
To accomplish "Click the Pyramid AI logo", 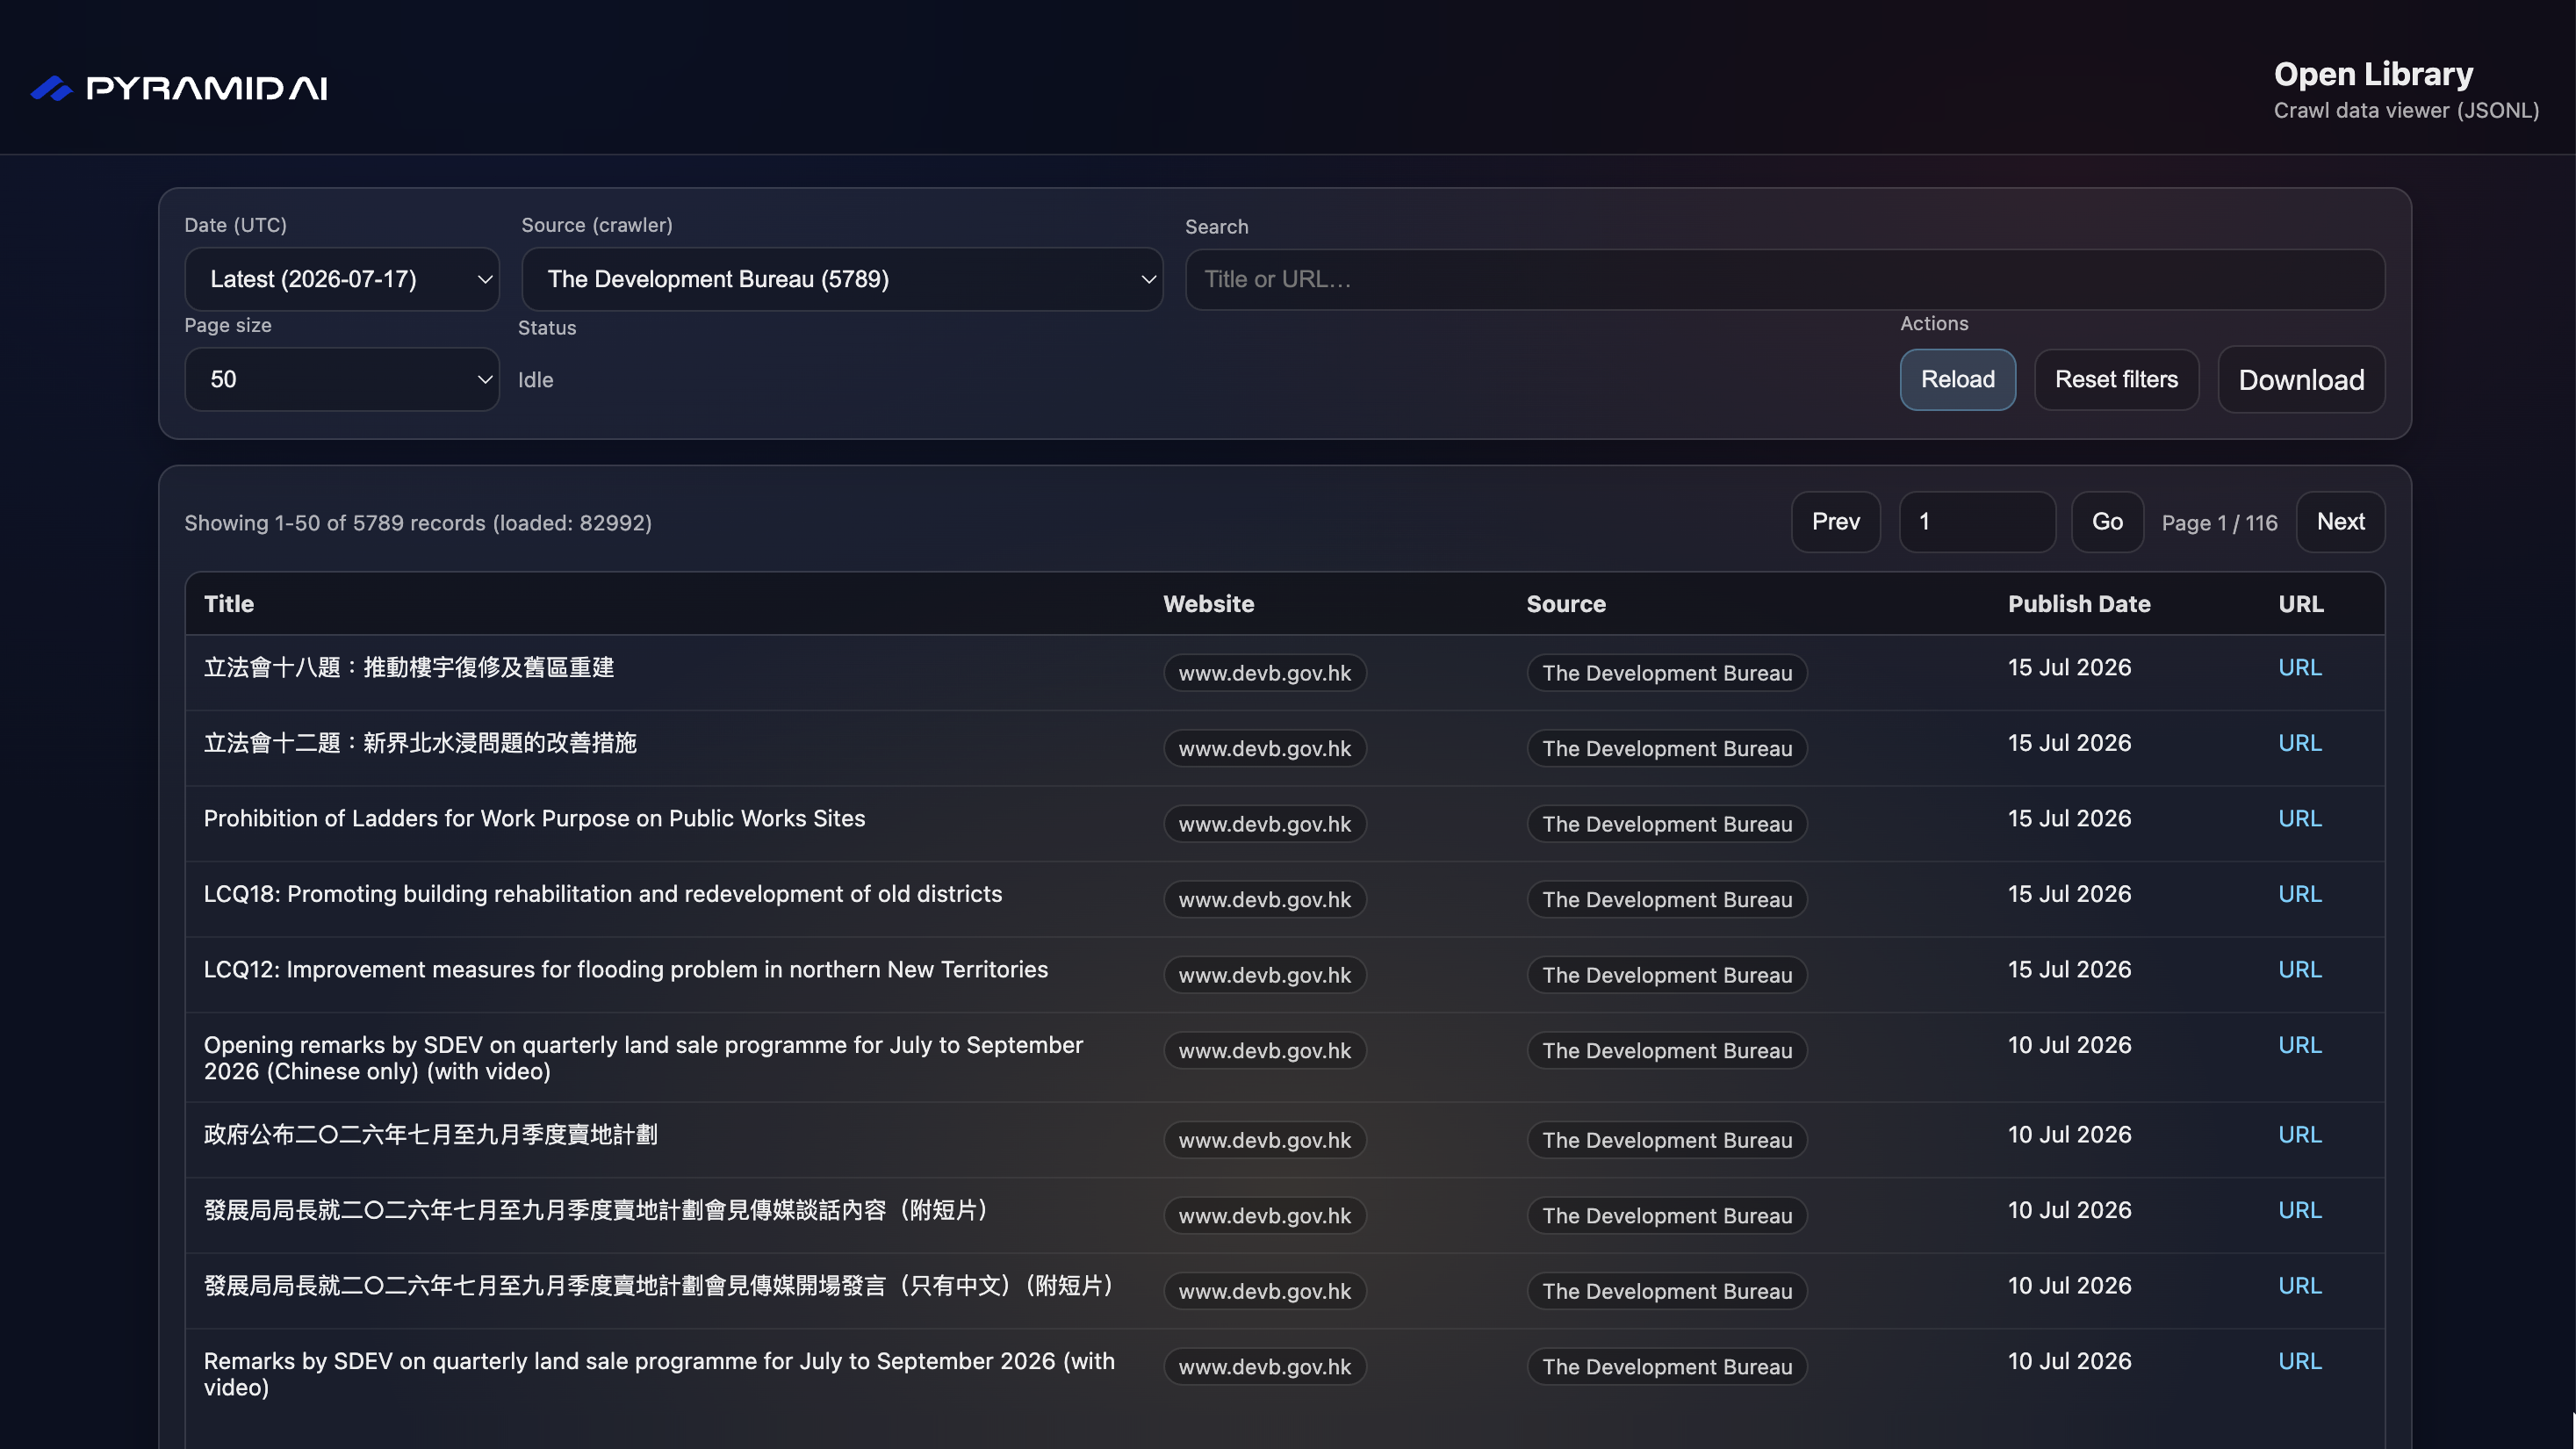I will click(179, 88).
